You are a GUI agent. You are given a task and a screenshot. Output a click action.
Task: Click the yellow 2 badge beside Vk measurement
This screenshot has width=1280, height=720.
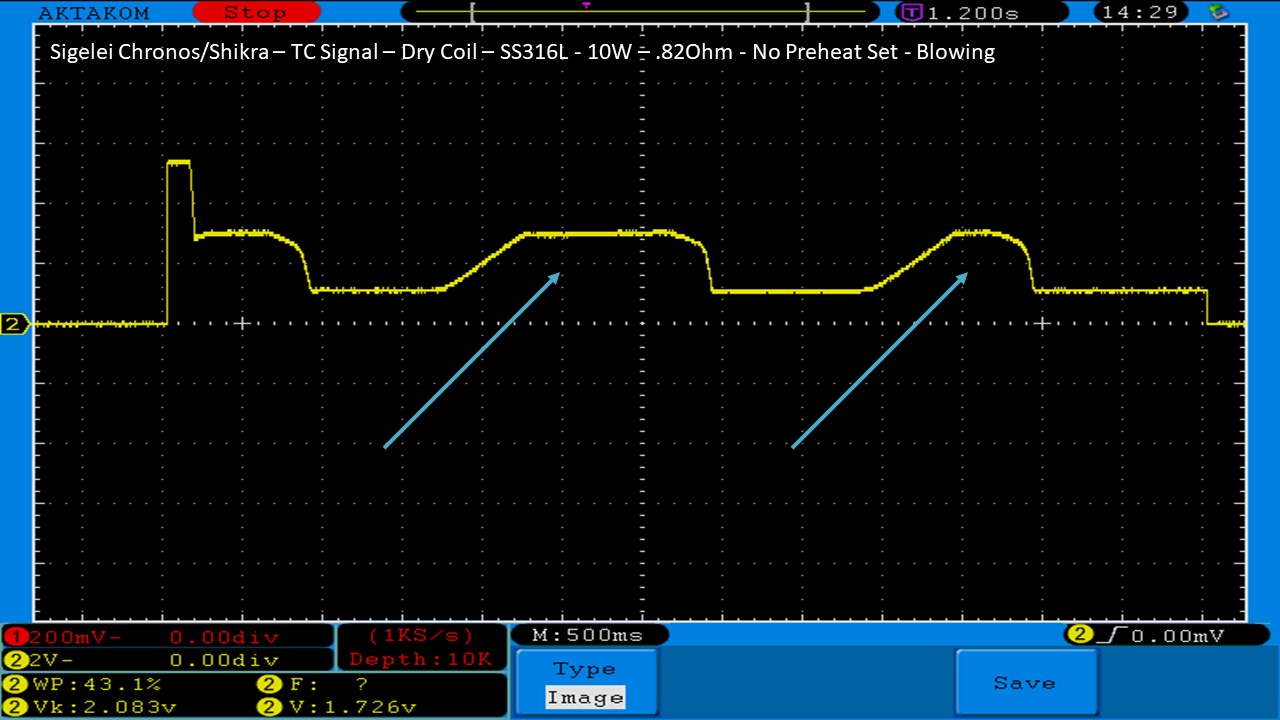(x=17, y=707)
